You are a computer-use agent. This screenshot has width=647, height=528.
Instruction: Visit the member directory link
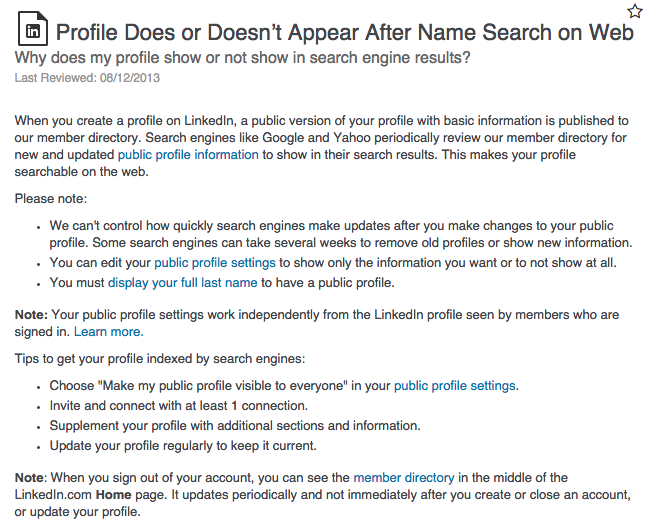click(404, 478)
